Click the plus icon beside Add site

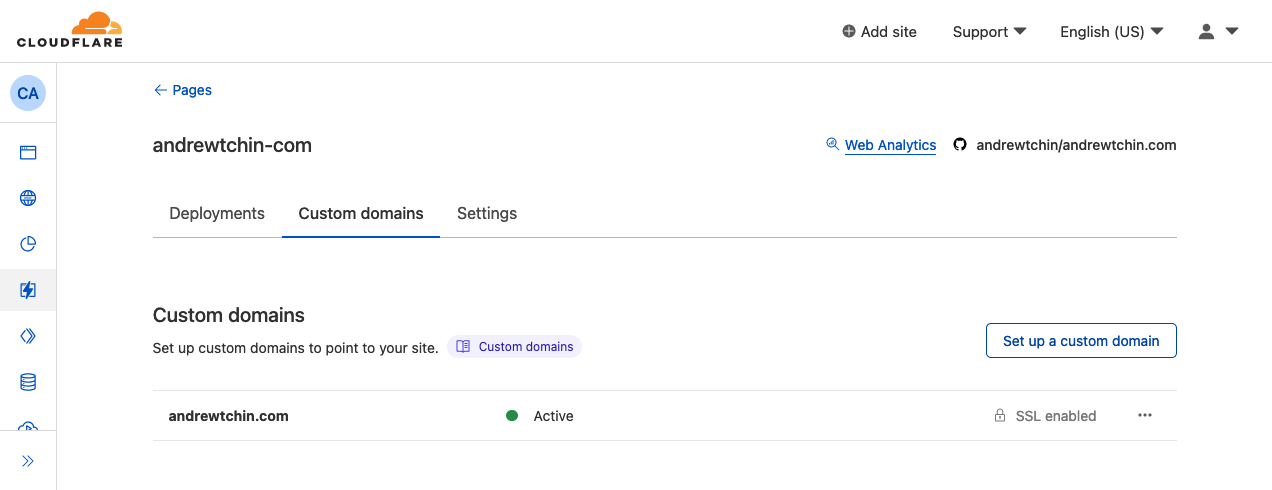coord(849,31)
